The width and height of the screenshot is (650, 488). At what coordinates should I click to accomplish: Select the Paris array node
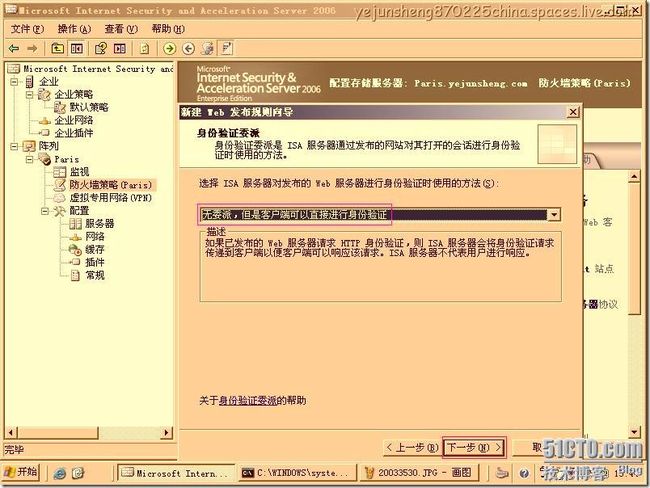[x=66, y=159]
